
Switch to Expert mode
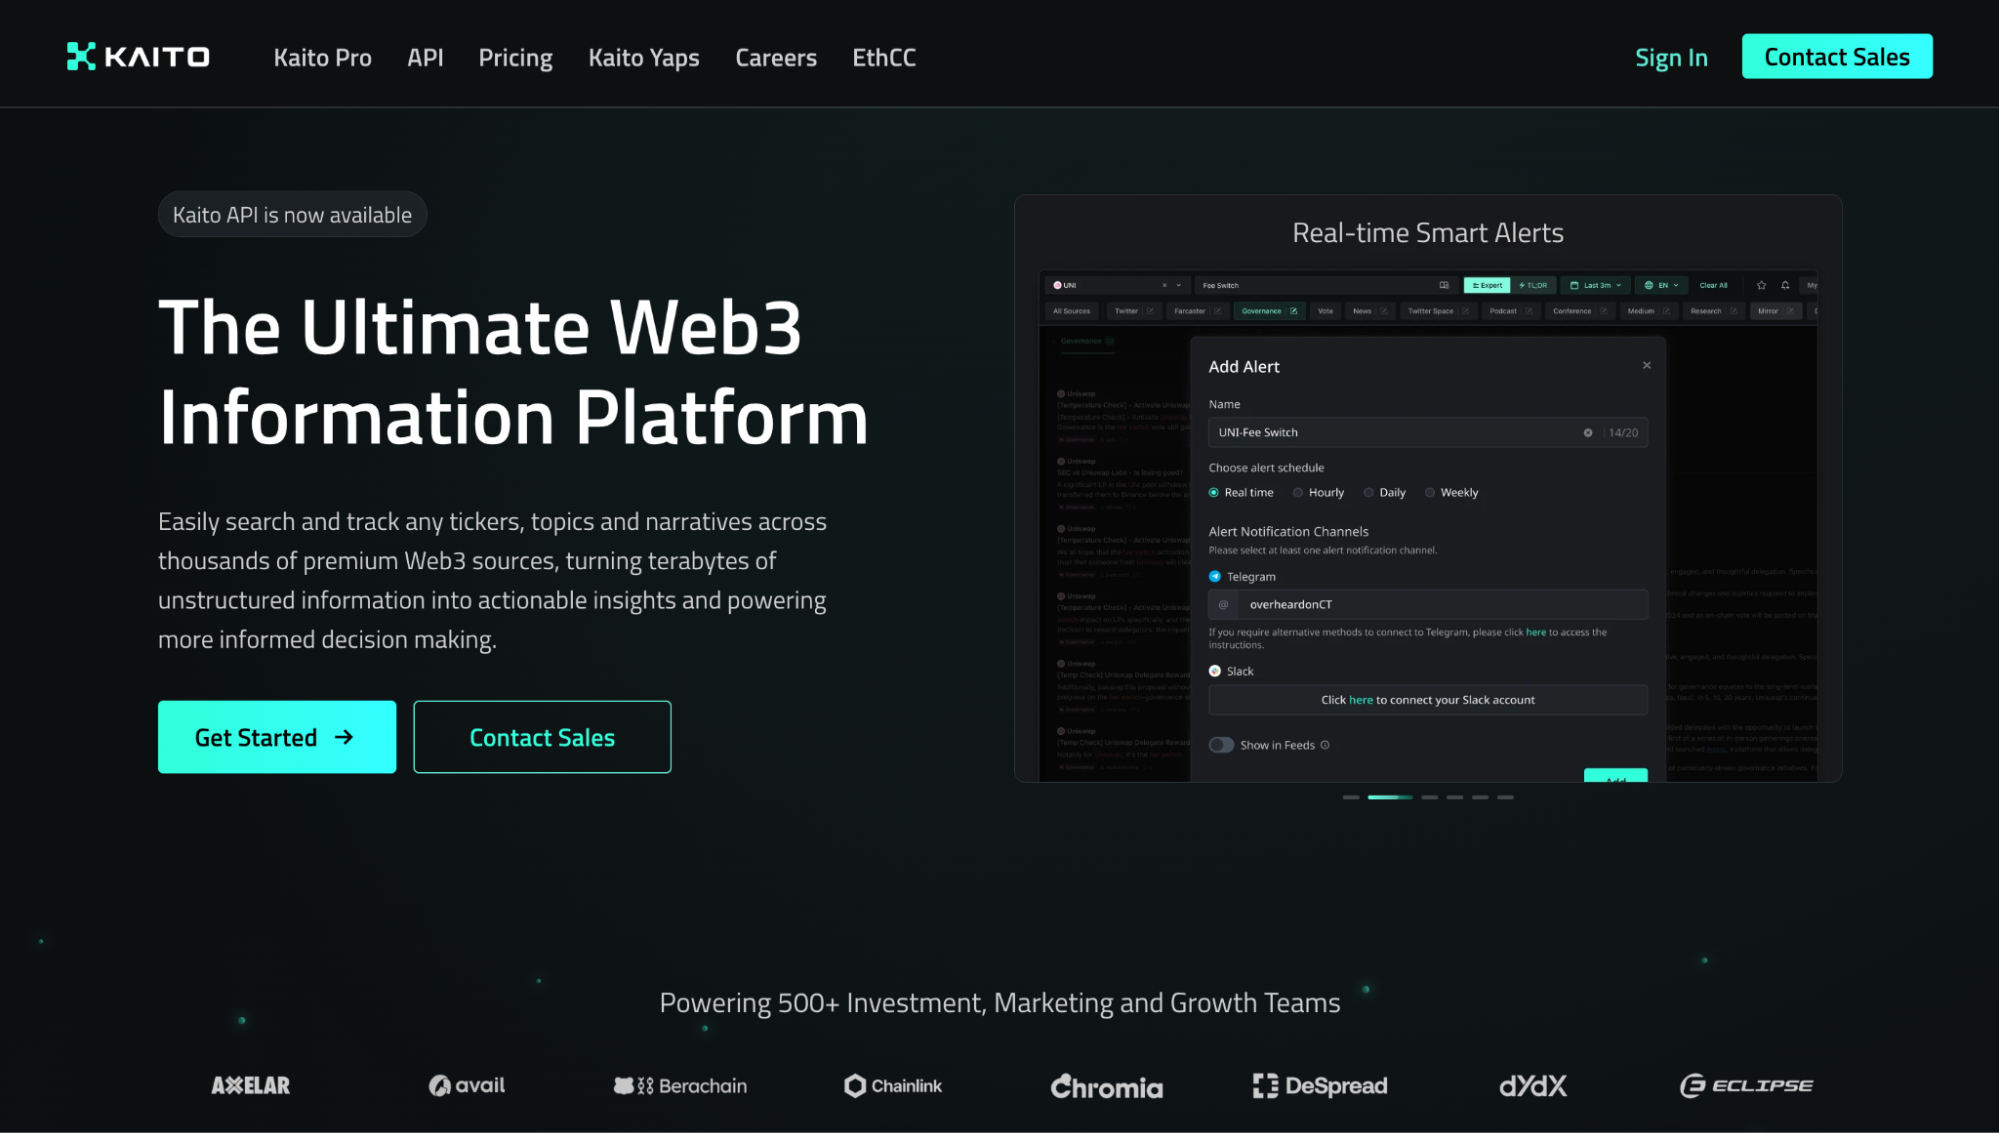pos(1487,286)
